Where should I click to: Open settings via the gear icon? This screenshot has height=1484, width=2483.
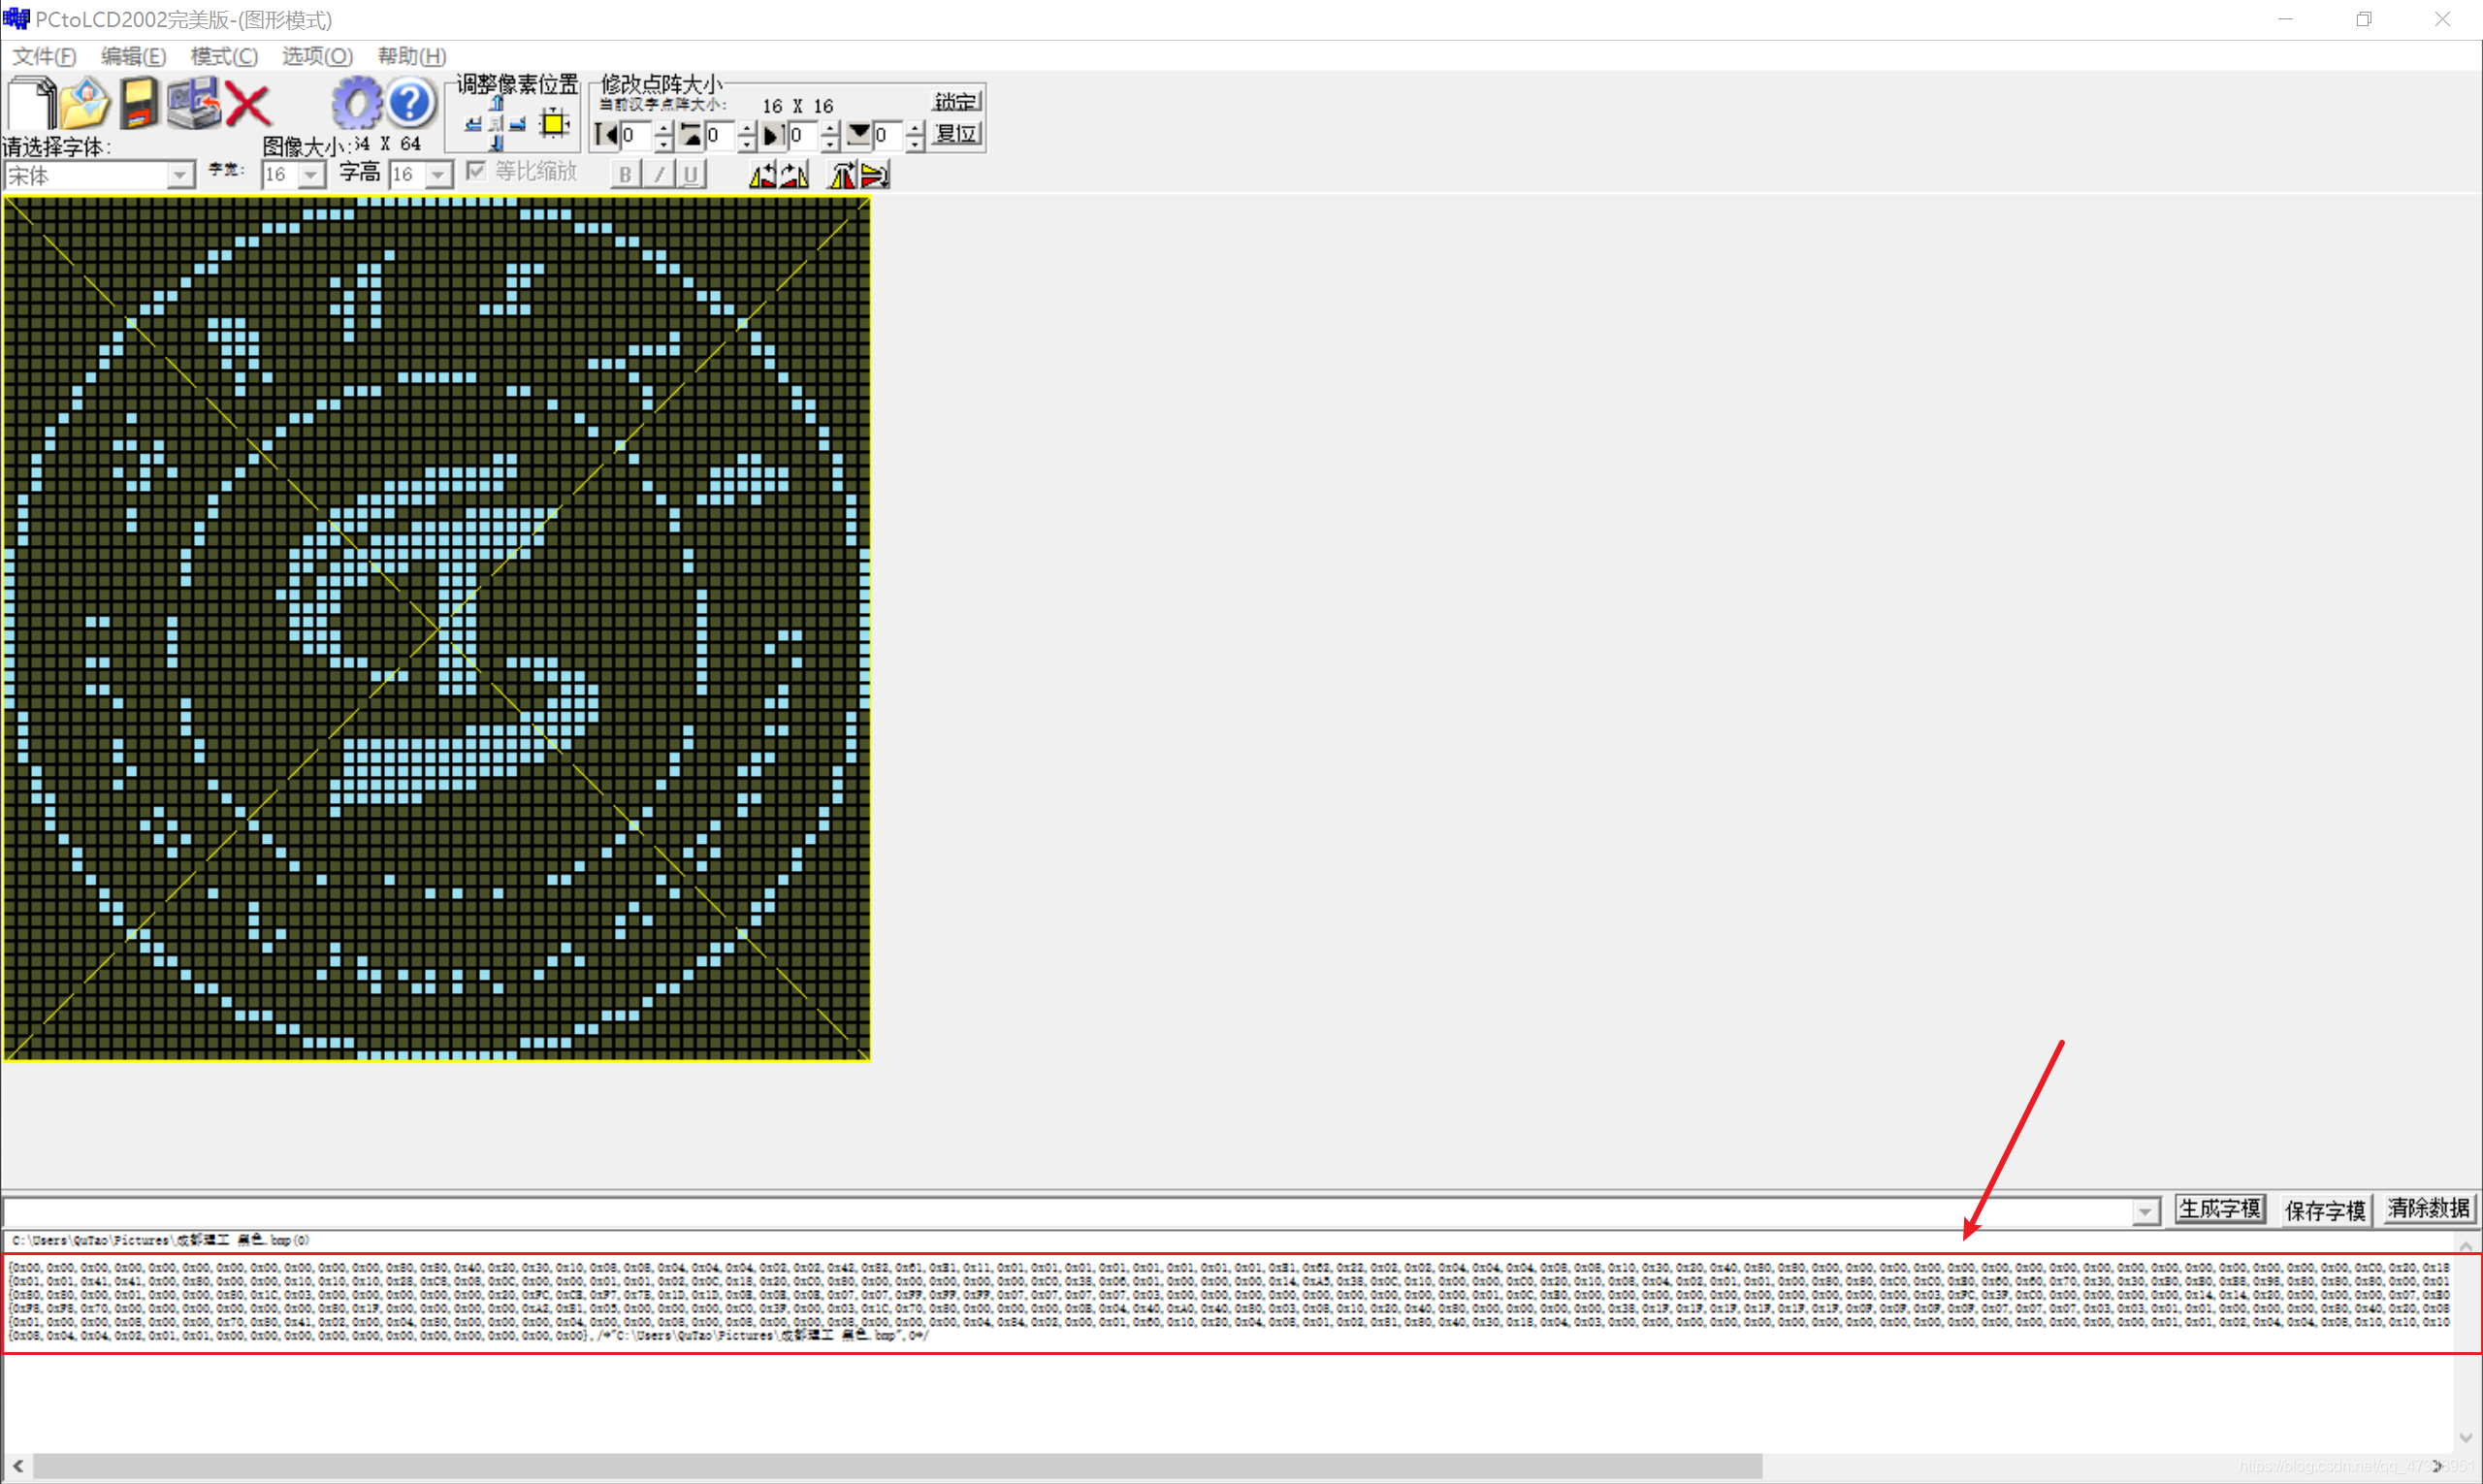pyautogui.click(x=357, y=102)
